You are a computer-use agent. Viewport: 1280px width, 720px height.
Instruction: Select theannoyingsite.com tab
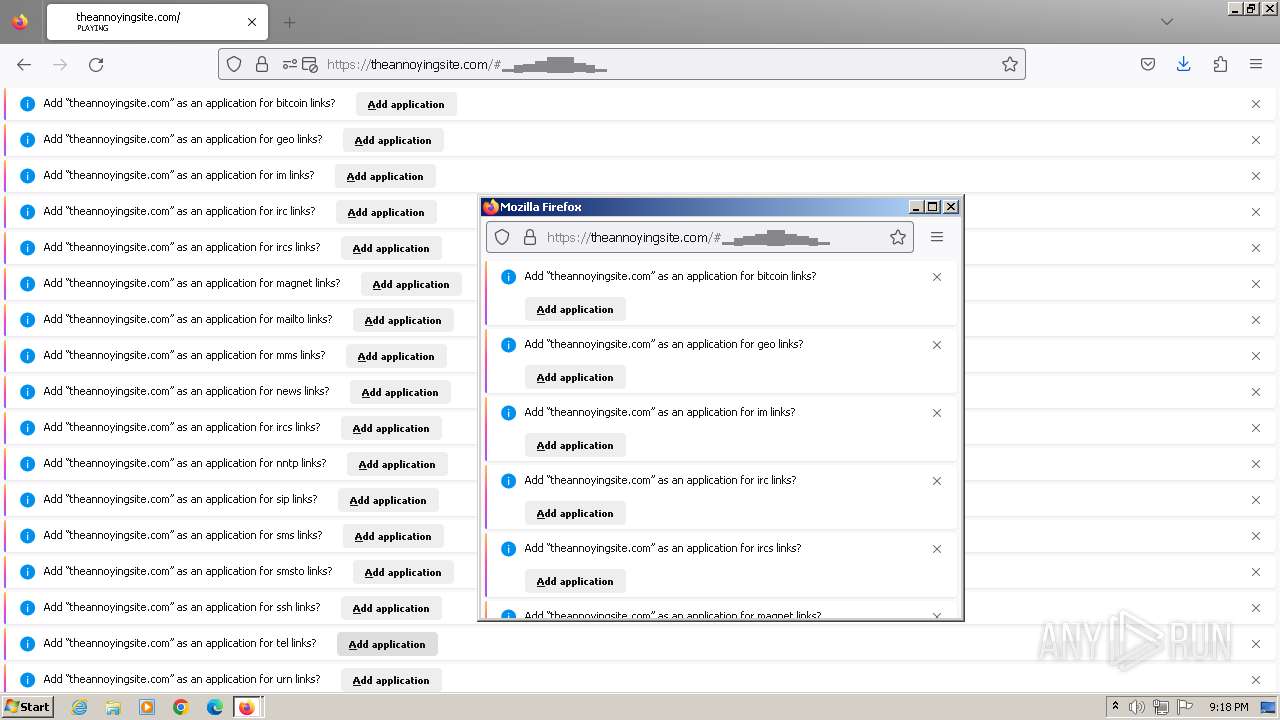pos(155,22)
